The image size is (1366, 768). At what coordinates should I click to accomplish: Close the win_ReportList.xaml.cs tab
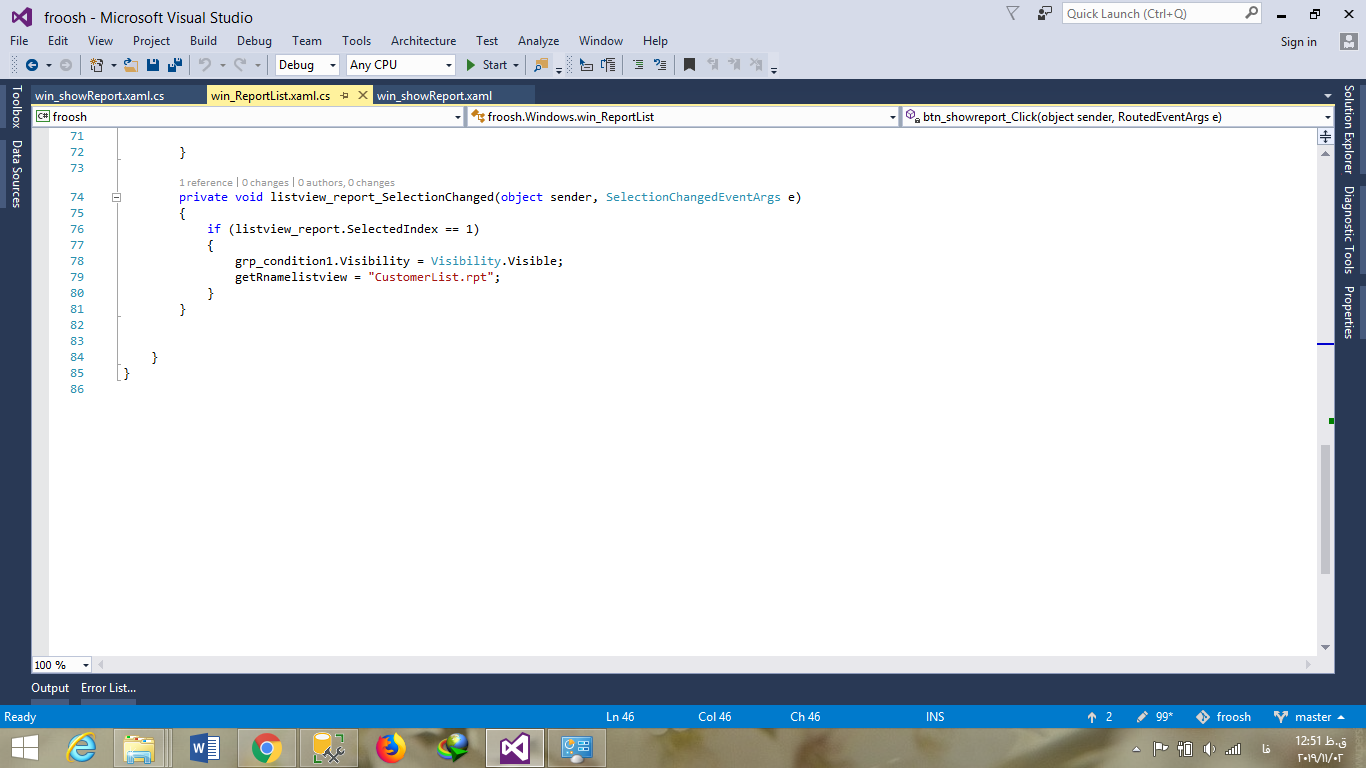coord(363,96)
